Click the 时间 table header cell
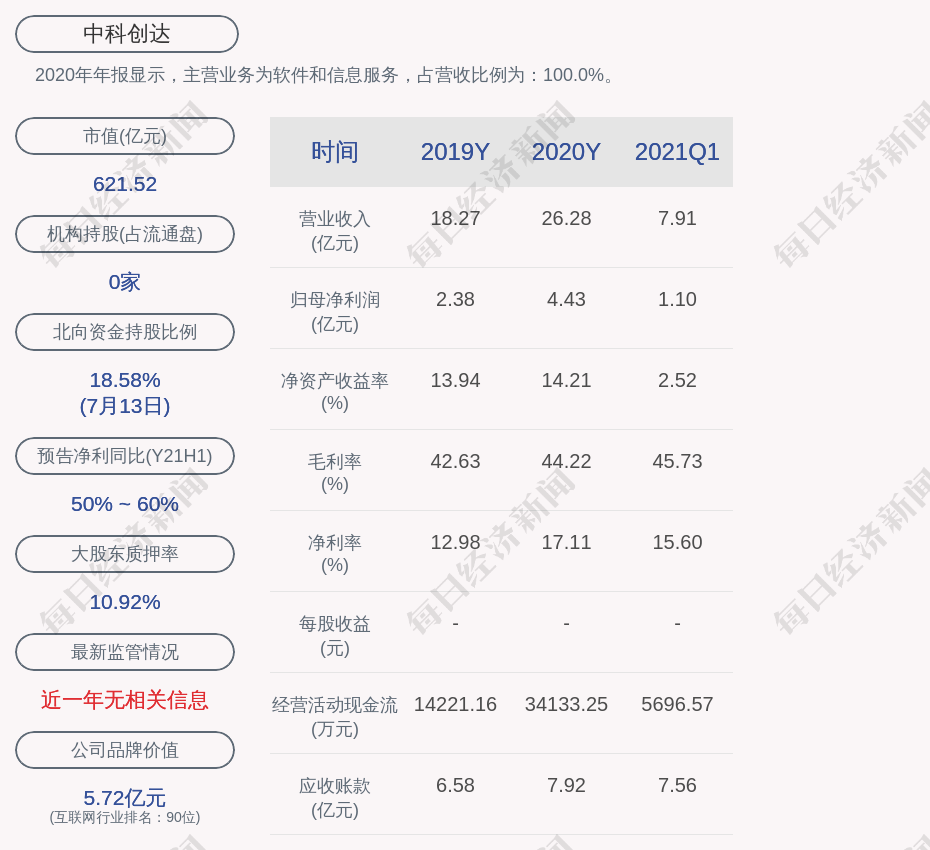 point(335,152)
